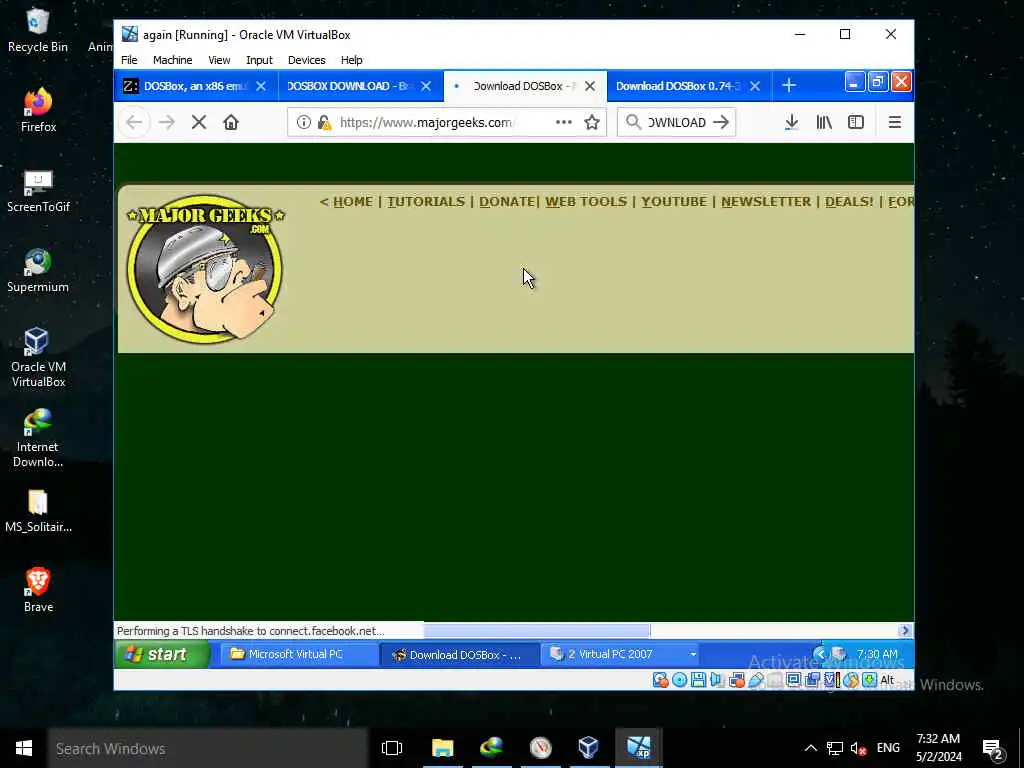The height and width of the screenshot is (768, 1024).
Task: Click the VirtualBox network status icon
Action: (737, 680)
